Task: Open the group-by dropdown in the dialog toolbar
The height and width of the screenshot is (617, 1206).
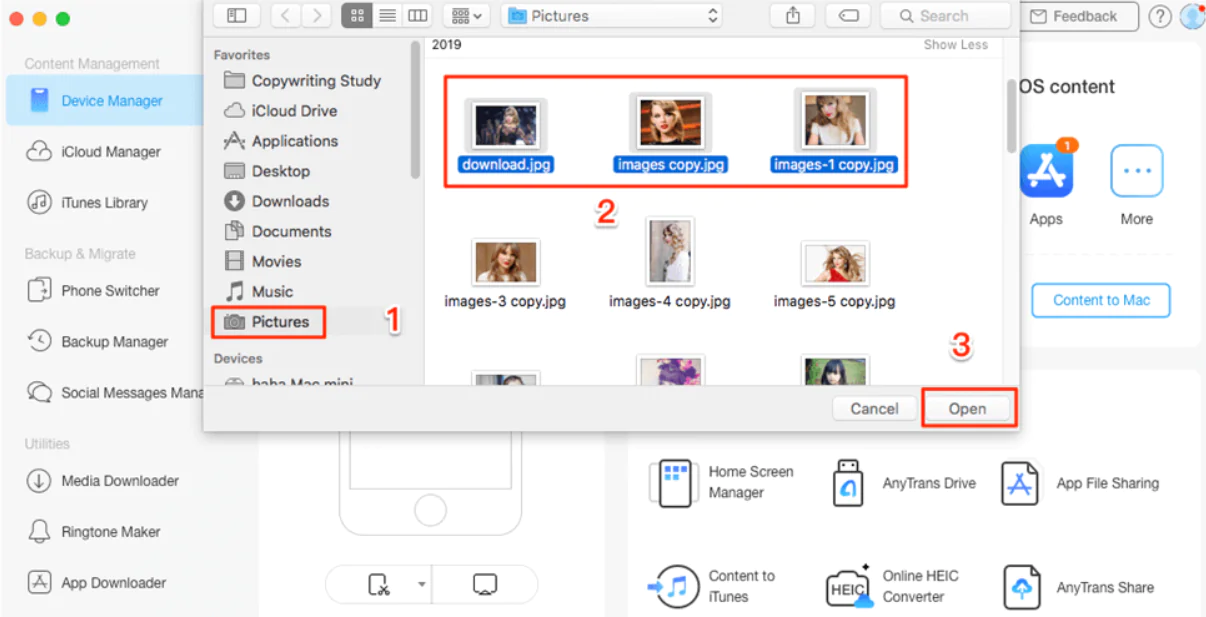Action: coord(465,15)
